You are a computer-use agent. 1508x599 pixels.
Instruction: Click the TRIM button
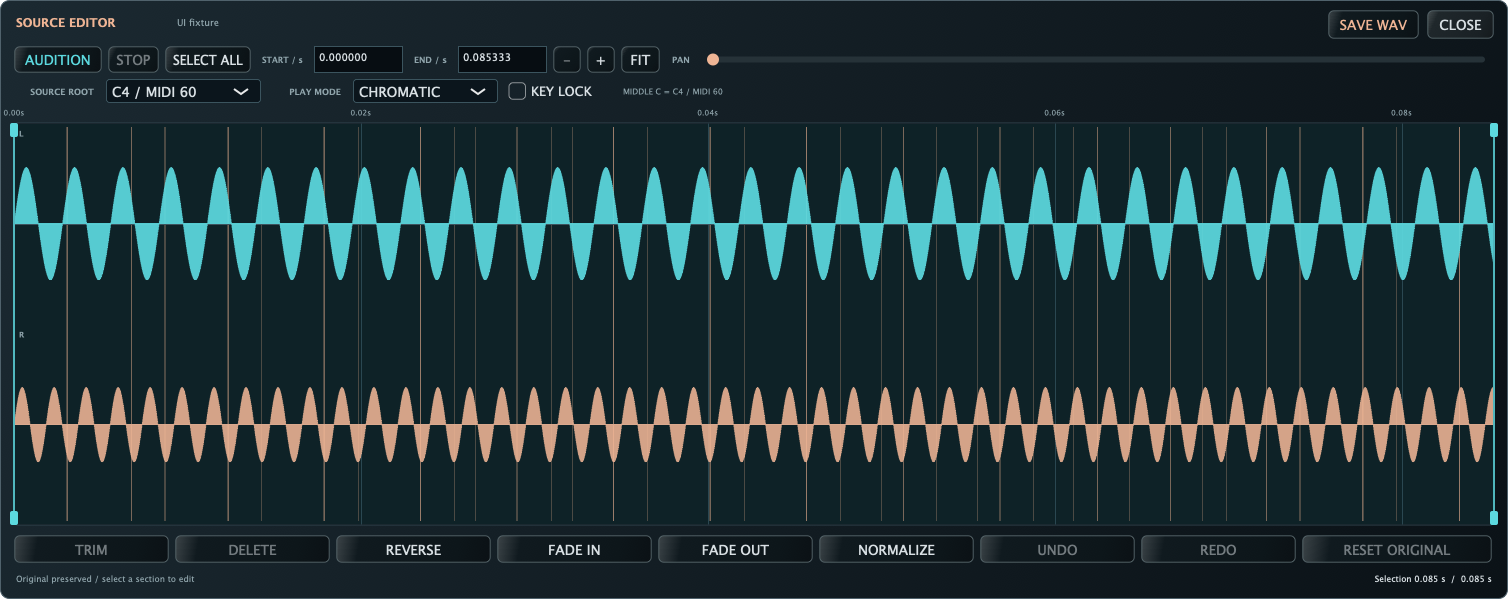tap(91, 549)
